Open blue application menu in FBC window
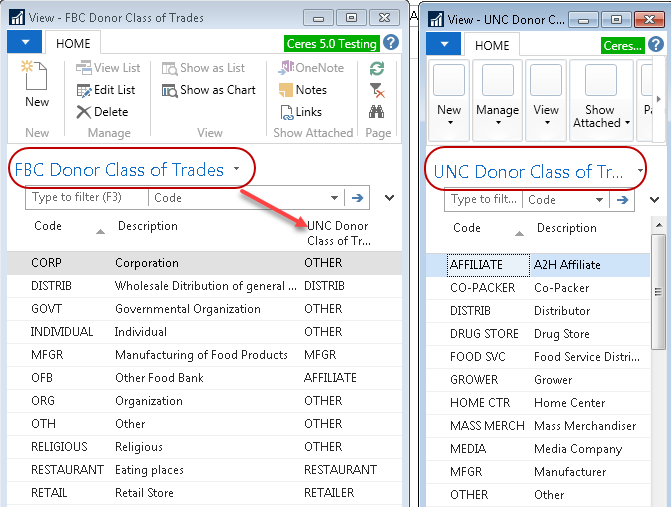This screenshot has height=507, width=671. point(24,43)
